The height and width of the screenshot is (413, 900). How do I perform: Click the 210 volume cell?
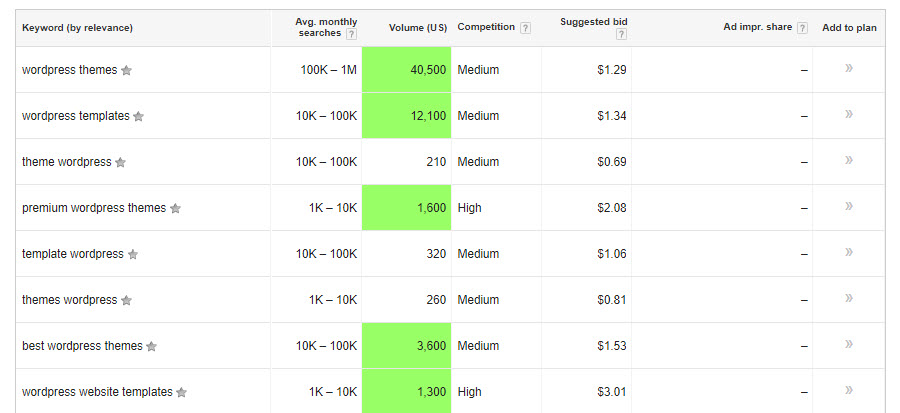pos(406,162)
